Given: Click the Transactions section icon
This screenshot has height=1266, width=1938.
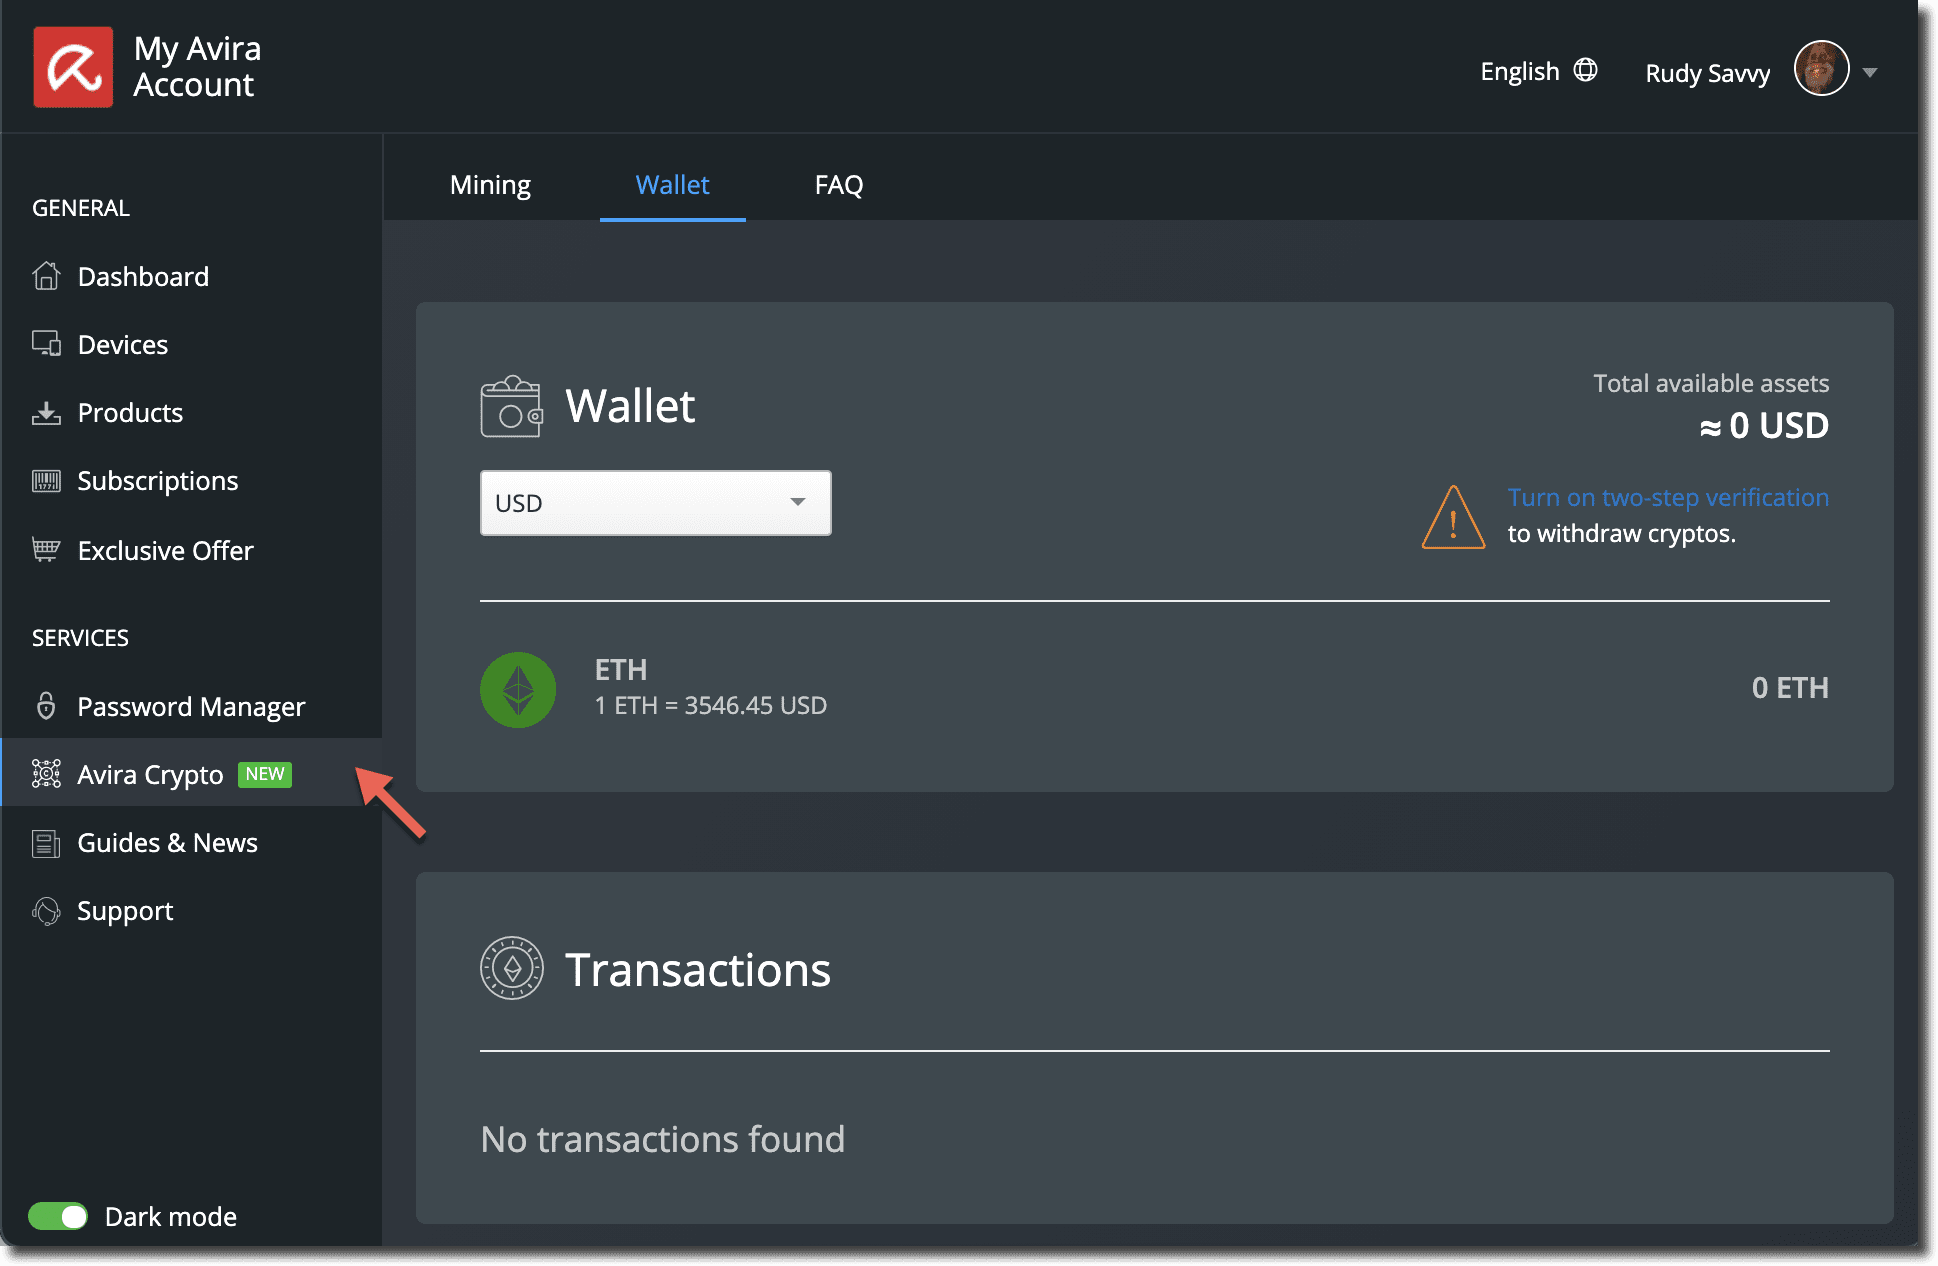Looking at the screenshot, I should click(x=509, y=968).
